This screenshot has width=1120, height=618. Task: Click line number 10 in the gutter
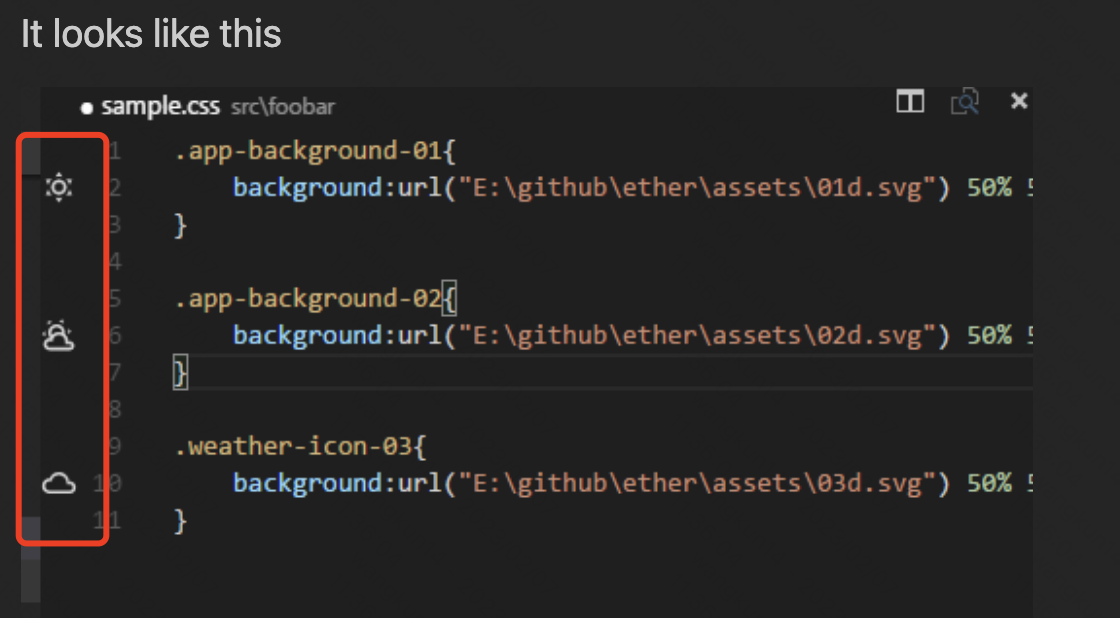pos(106,484)
